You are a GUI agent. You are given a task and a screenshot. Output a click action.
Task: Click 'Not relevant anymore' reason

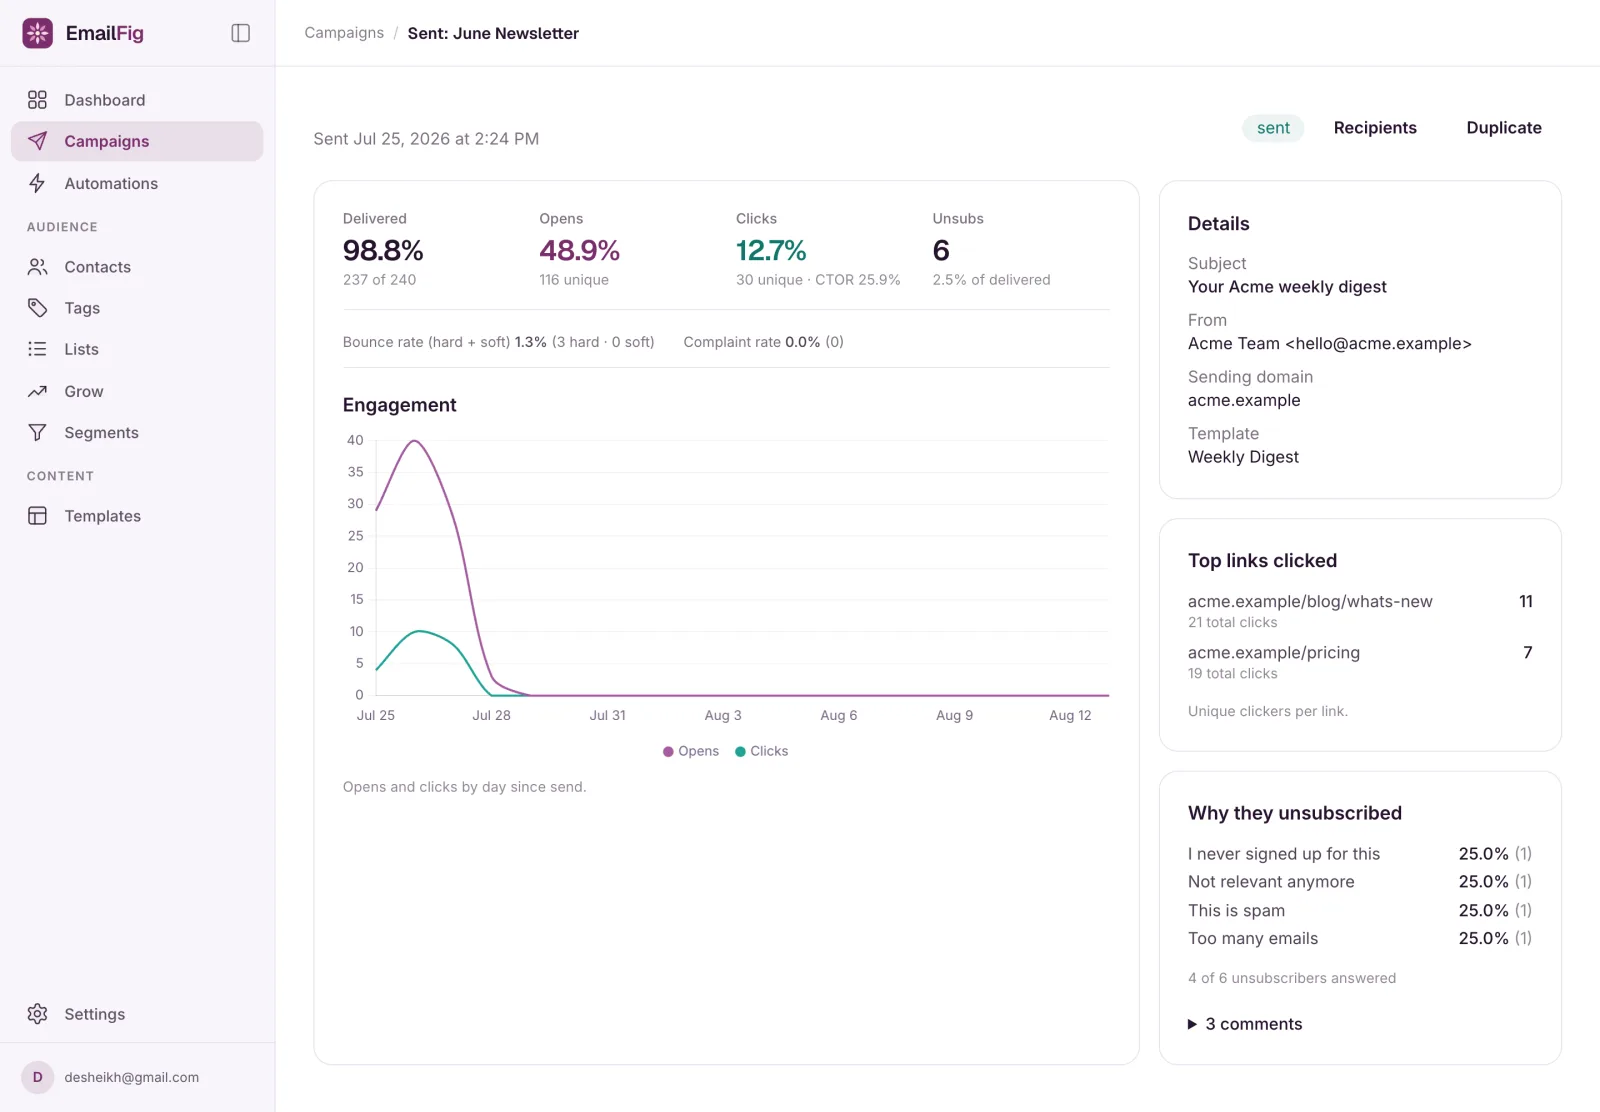pos(1271,882)
